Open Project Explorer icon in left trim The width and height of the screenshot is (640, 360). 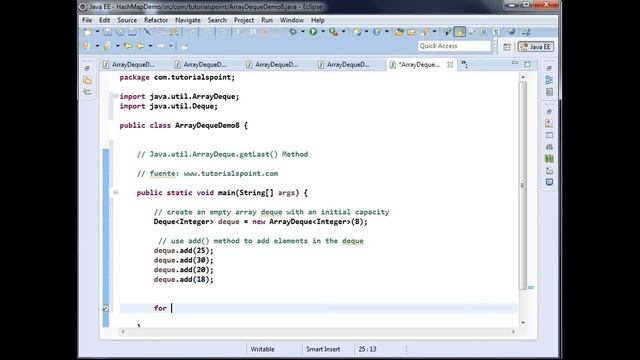(87, 80)
